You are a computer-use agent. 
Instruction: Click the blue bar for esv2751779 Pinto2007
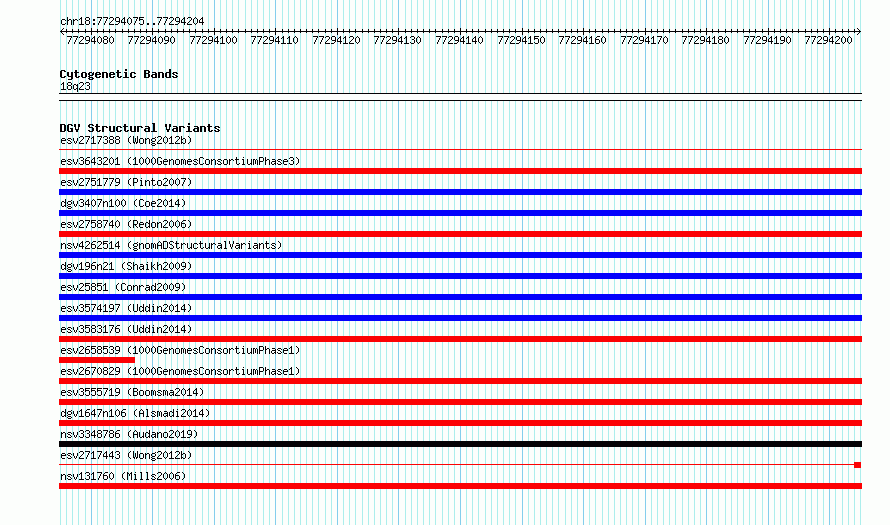coord(460,192)
